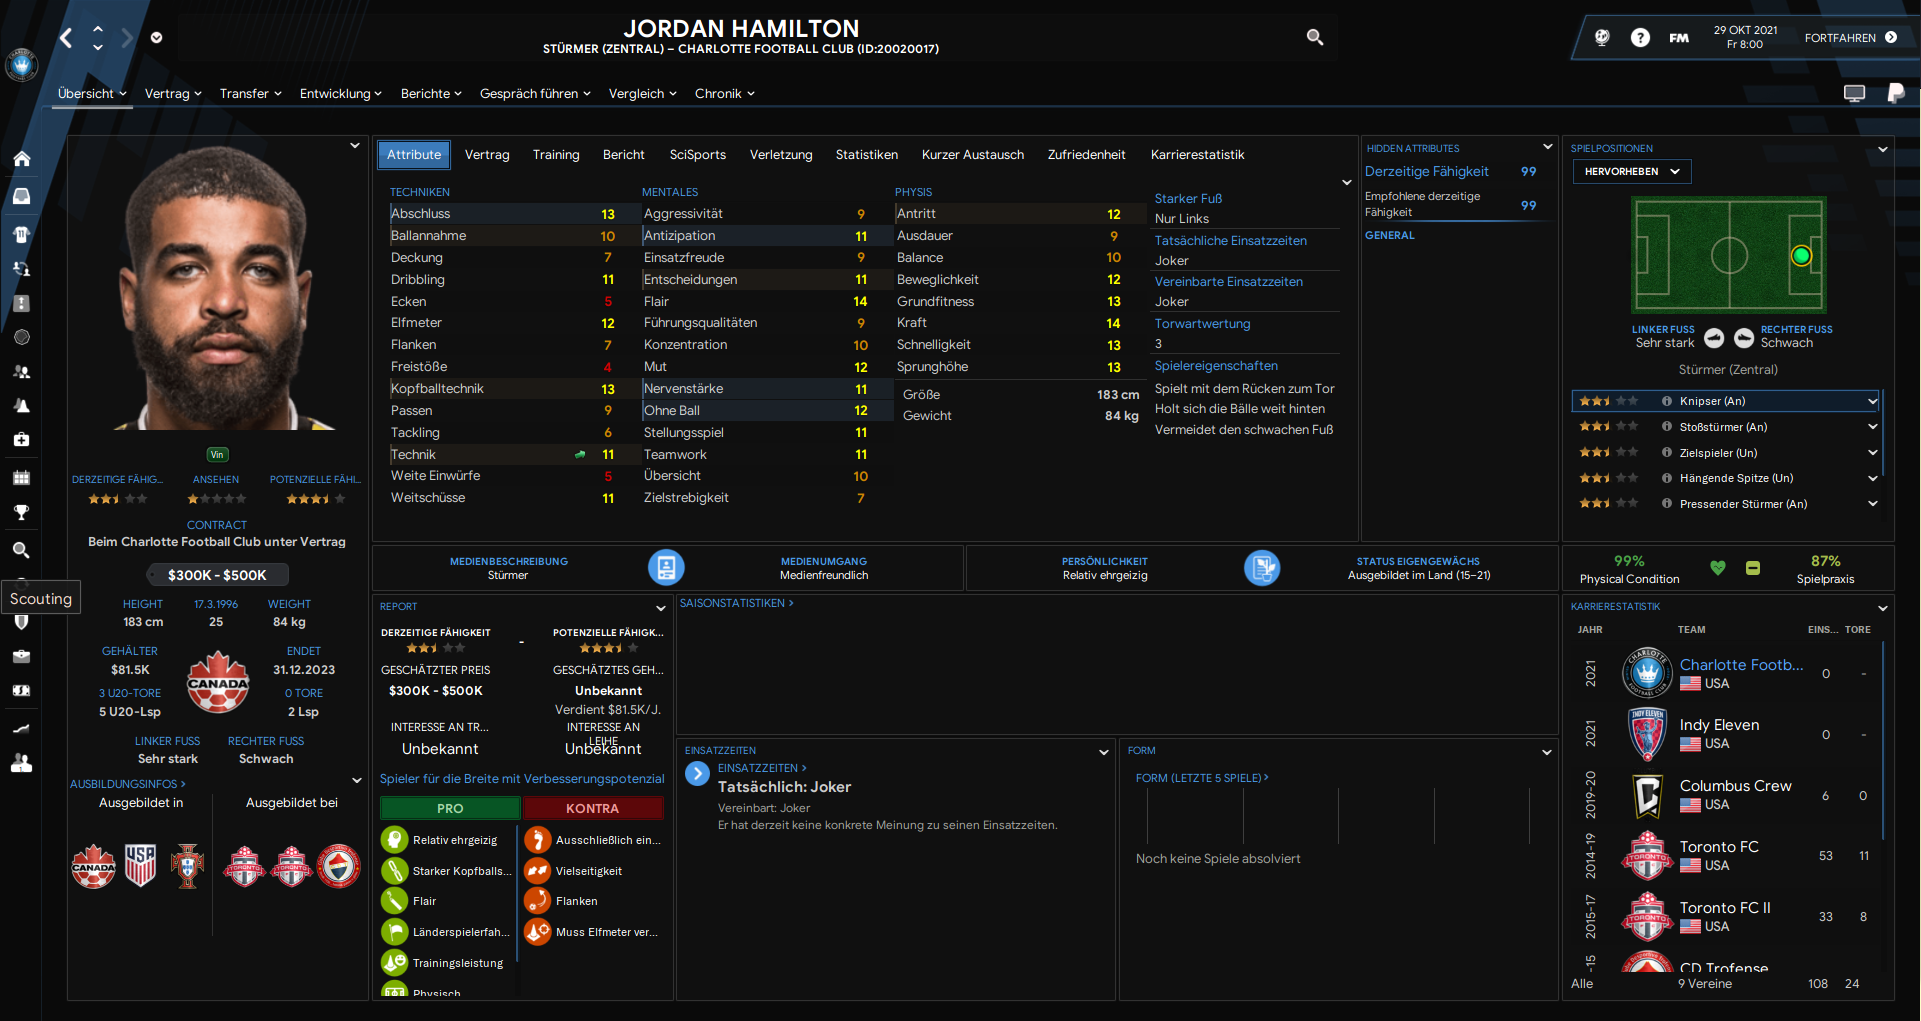Open the Data Hub octagon icon

21,337
